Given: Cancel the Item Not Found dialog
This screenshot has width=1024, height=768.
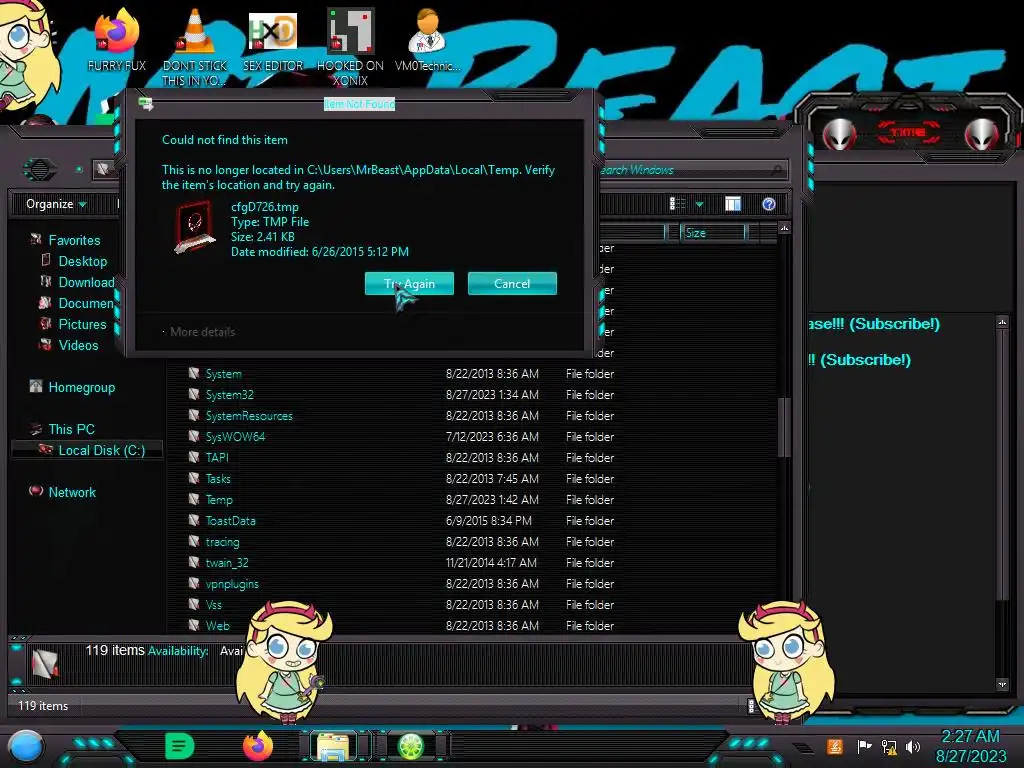Looking at the screenshot, I should [x=512, y=283].
